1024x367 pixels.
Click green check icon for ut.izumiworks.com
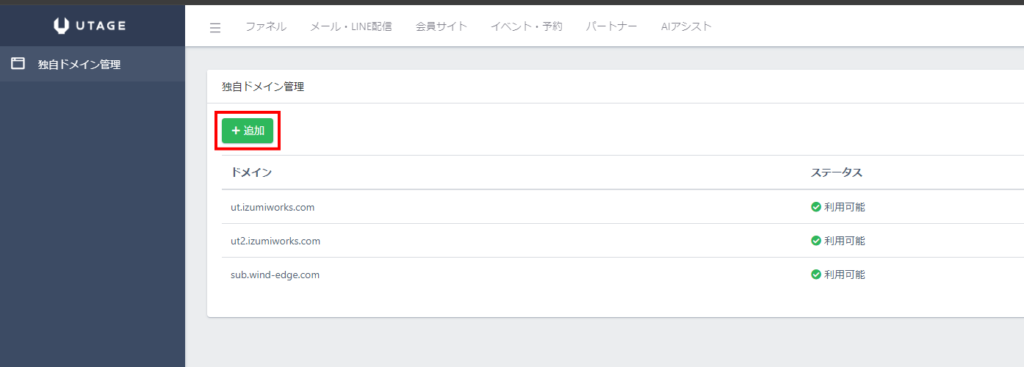coord(816,207)
